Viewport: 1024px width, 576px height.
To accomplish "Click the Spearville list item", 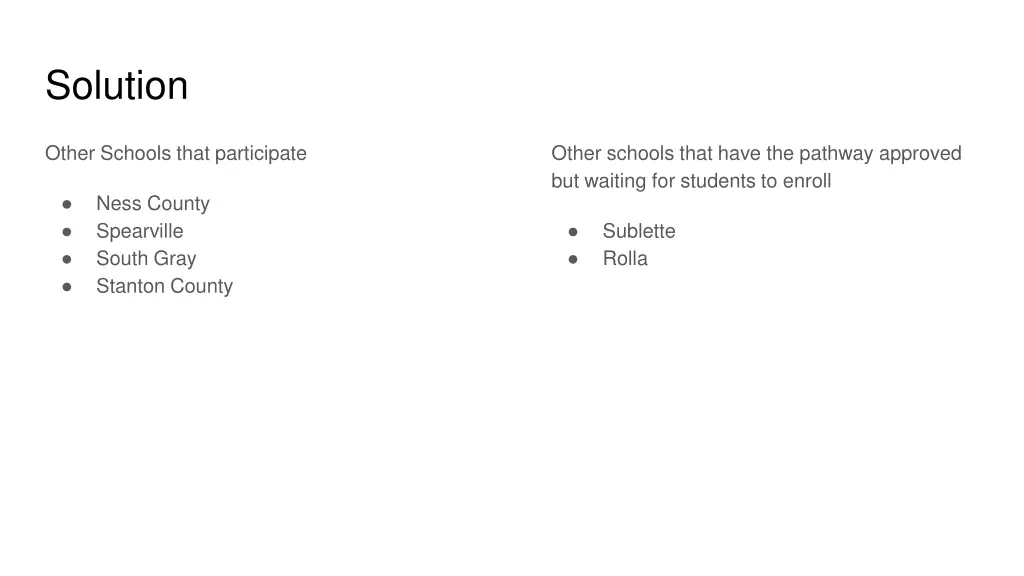I will [140, 231].
